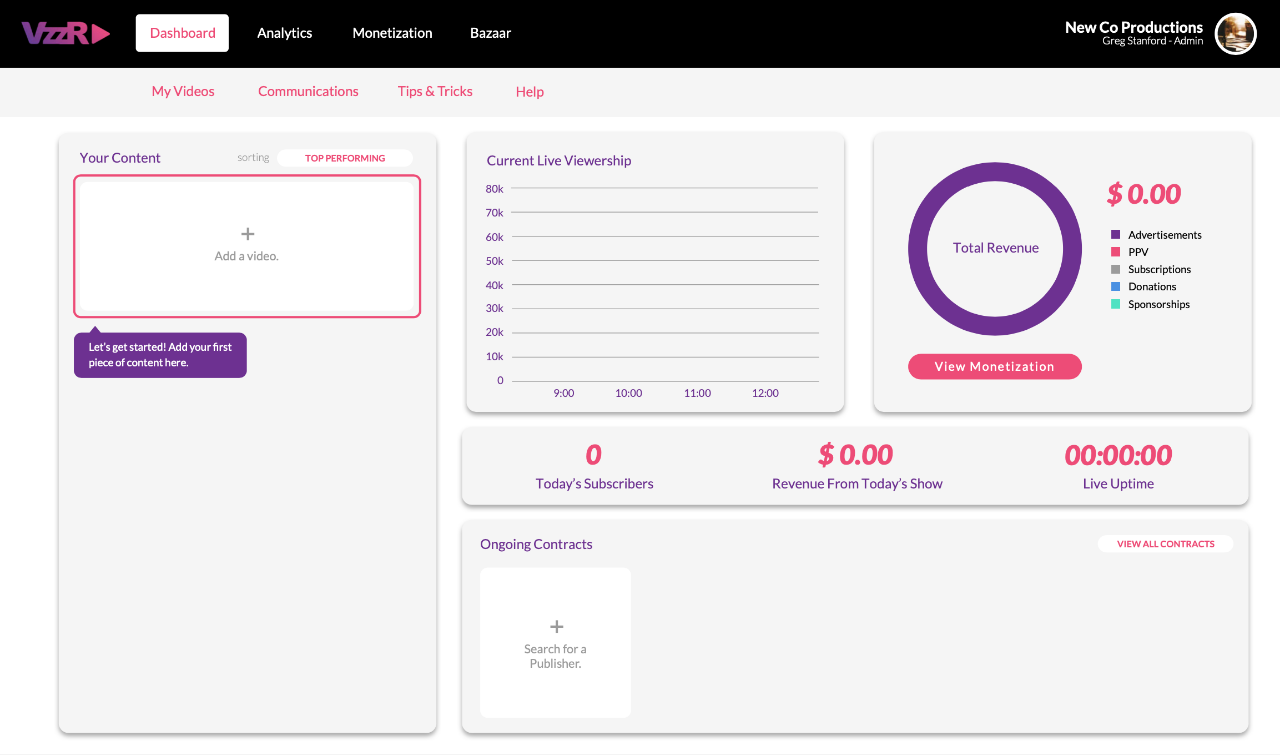Click the 20k axis label
Image resolution: width=1280 pixels, height=755 pixels.
pyautogui.click(x=494, y=333)
